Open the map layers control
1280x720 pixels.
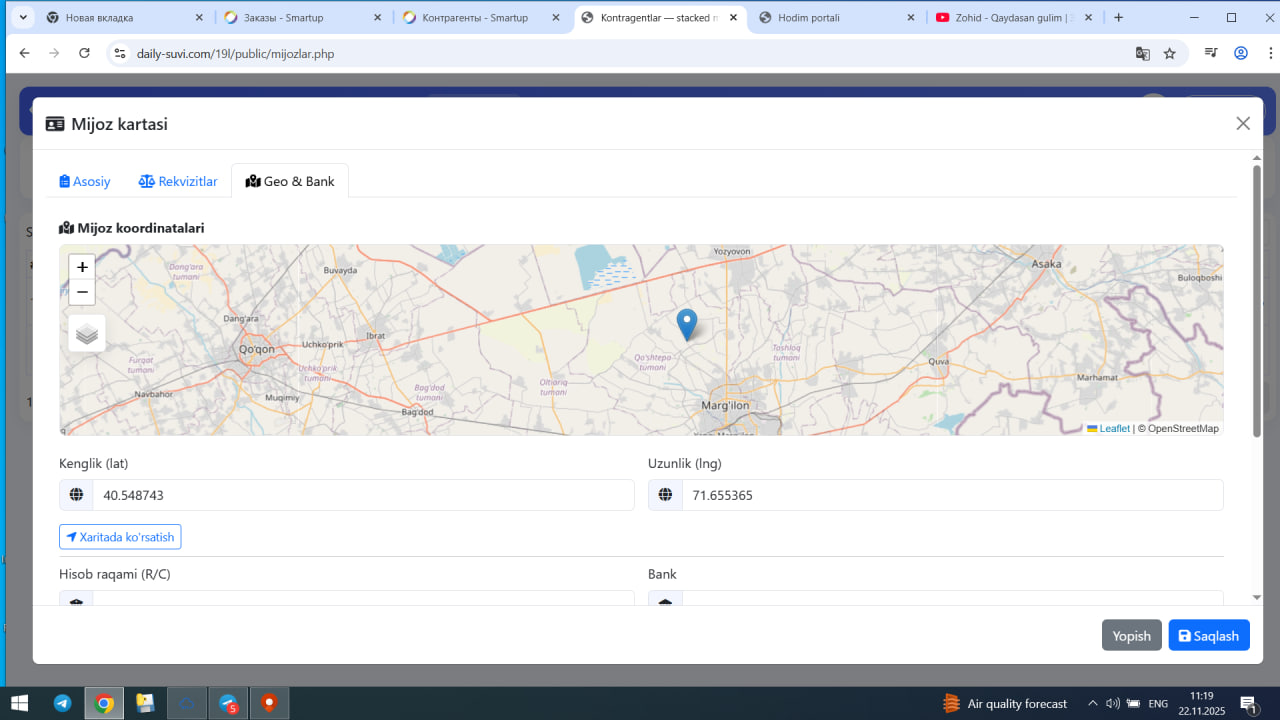[87, 333]
